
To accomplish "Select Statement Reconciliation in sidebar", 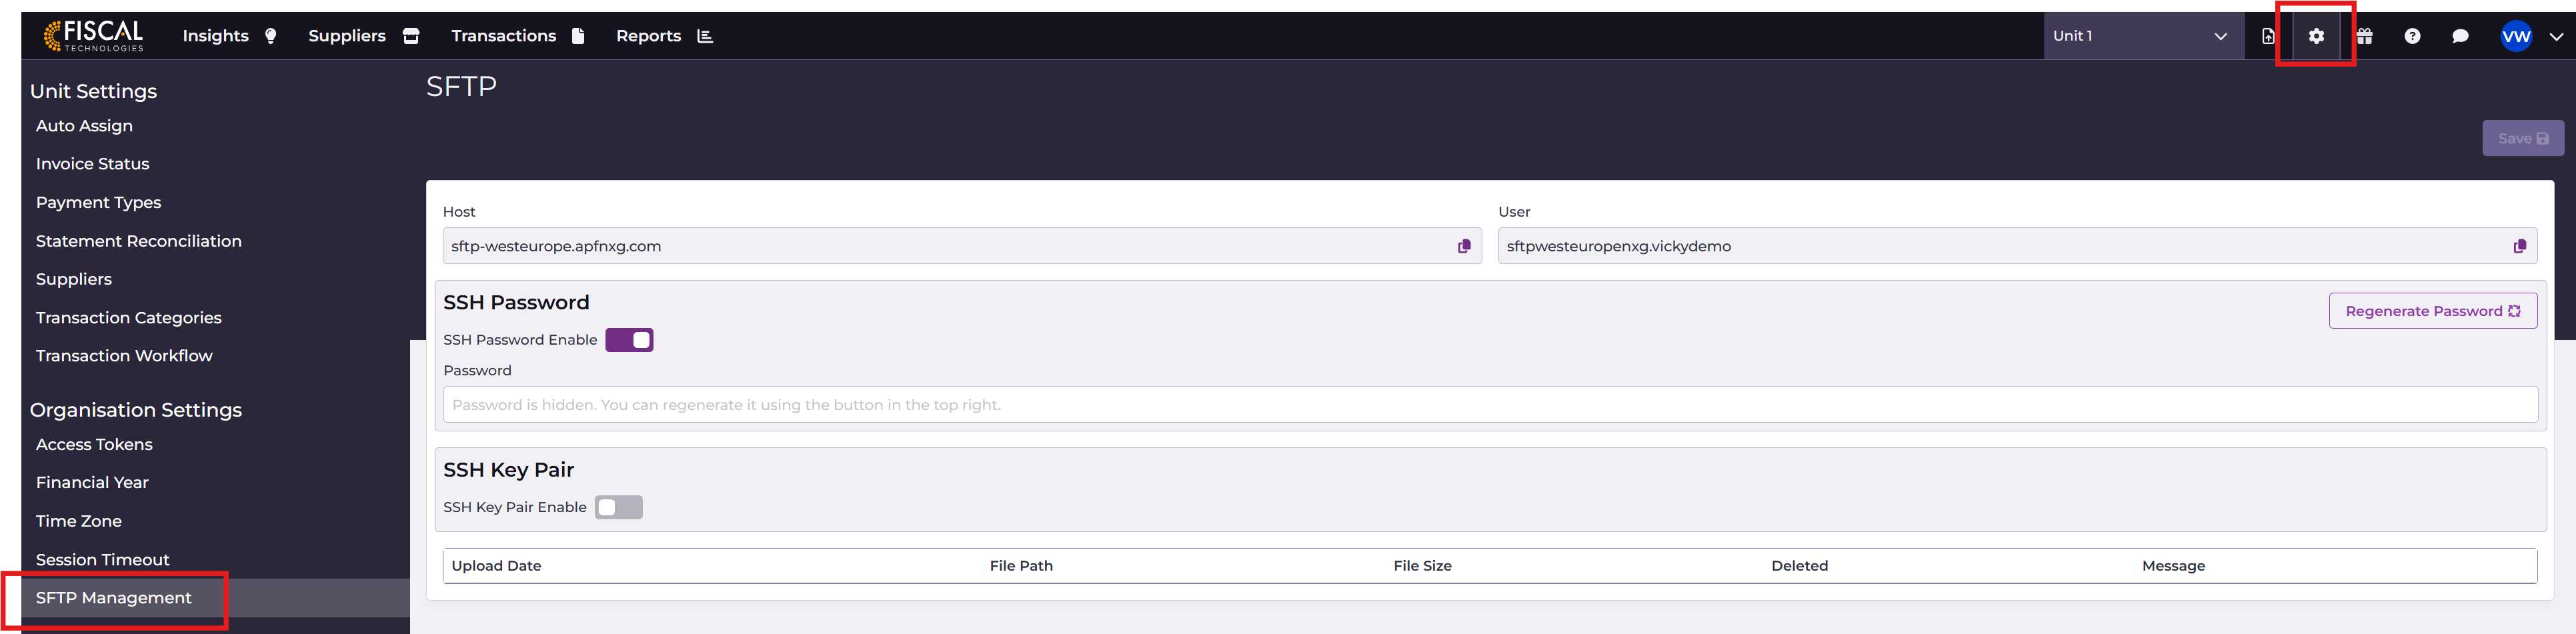I will [139, 241].
